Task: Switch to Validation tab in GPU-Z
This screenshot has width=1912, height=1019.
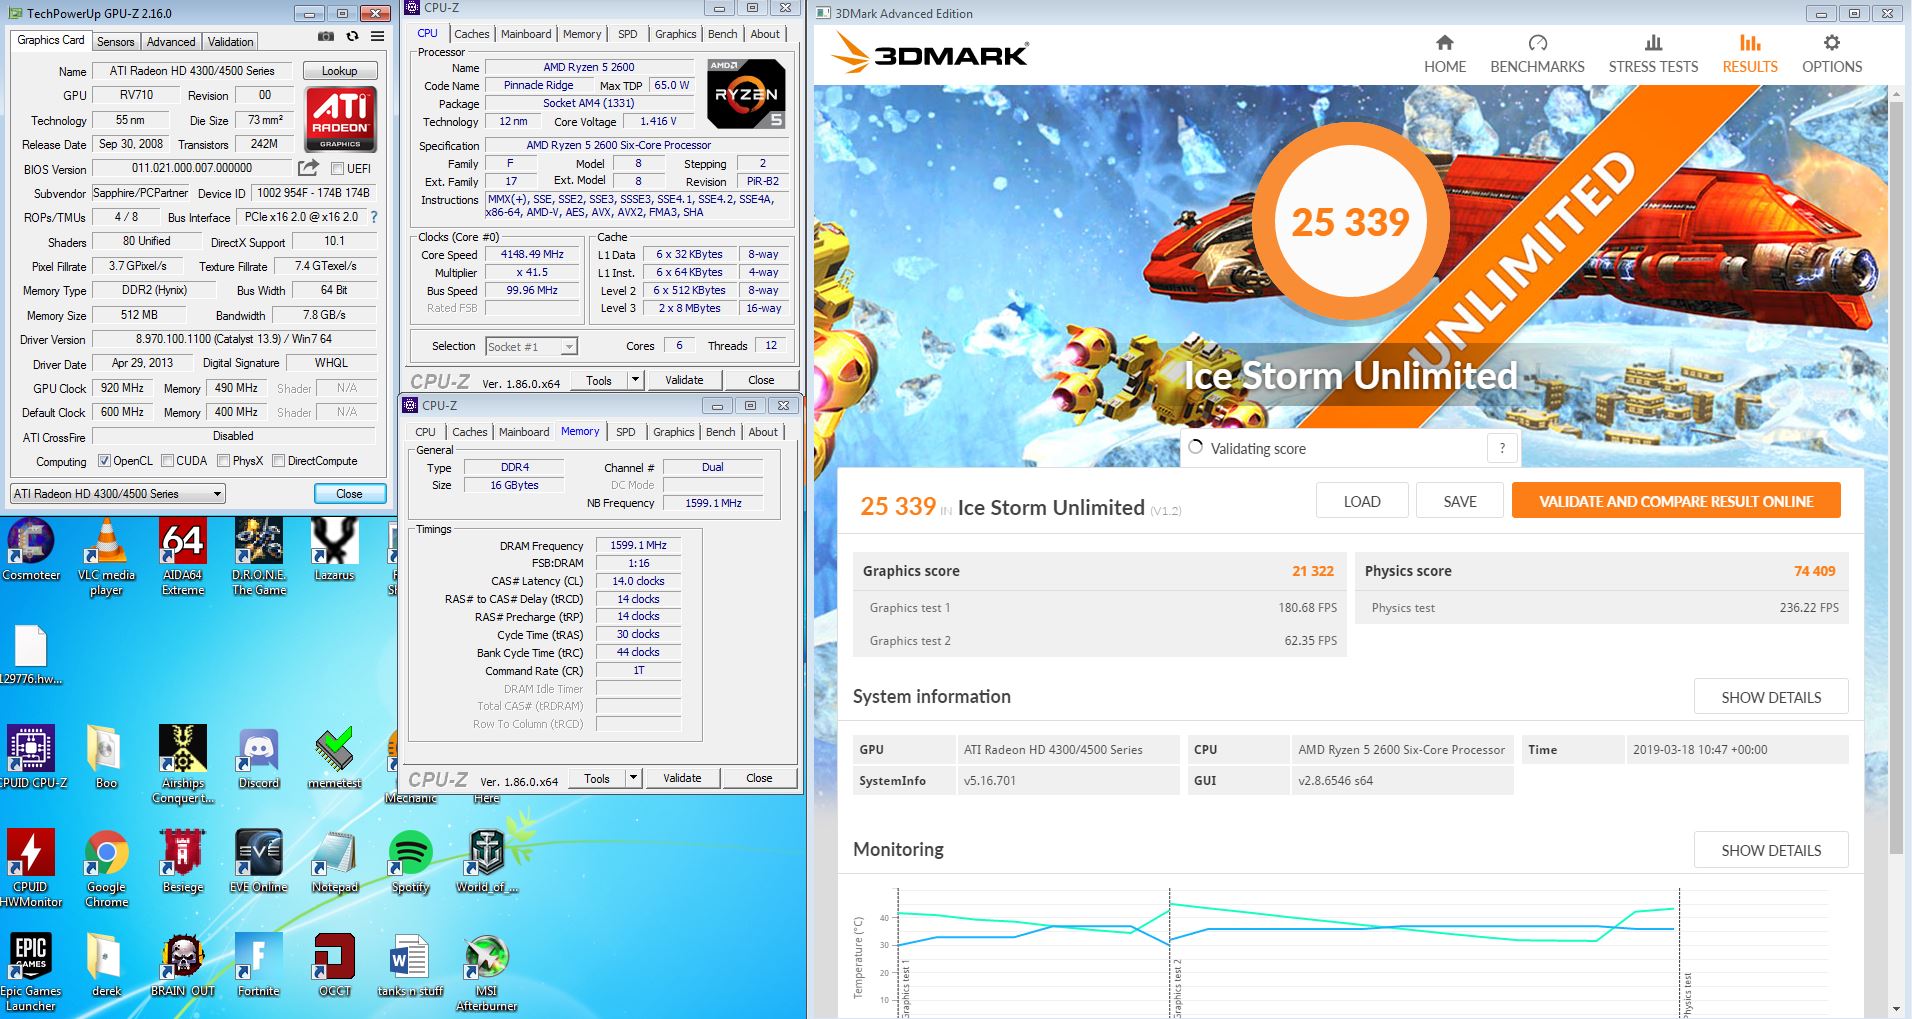Action: tap(230, 41)
